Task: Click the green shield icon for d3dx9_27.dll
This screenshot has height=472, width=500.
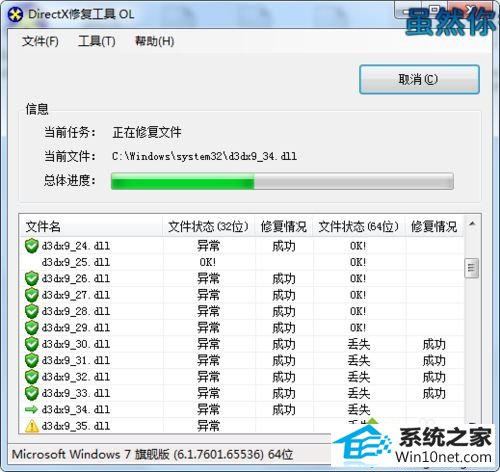Action: coord(32,295)
